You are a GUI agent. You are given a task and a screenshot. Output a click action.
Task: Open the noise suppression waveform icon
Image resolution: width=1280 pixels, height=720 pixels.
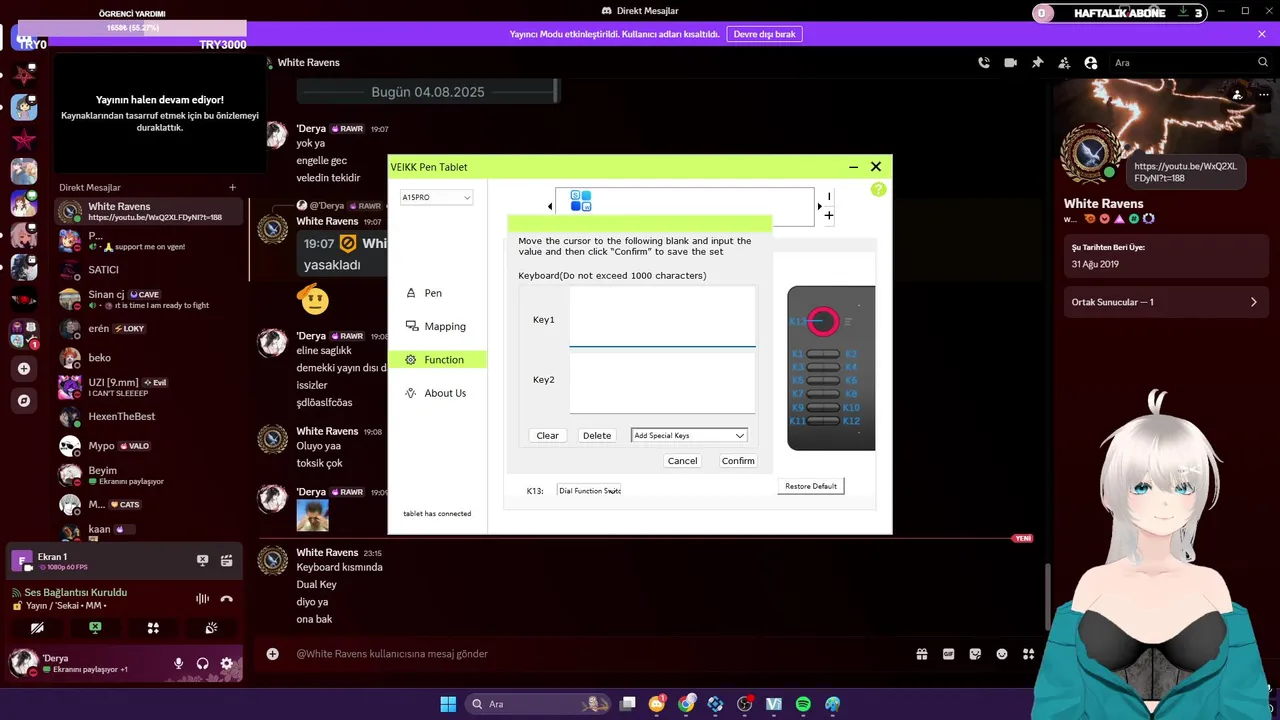(202, 599)
